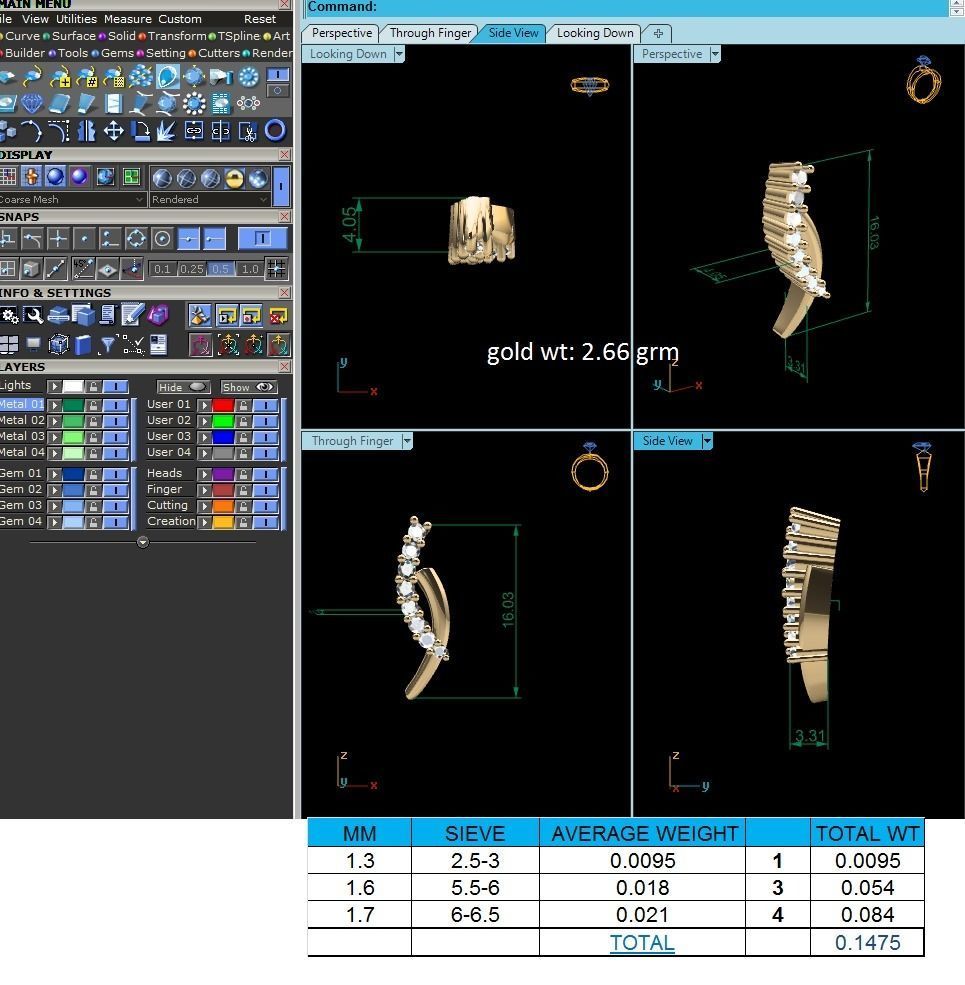
Task: Toggle the 45 degree angle snap
Action: 83,269
